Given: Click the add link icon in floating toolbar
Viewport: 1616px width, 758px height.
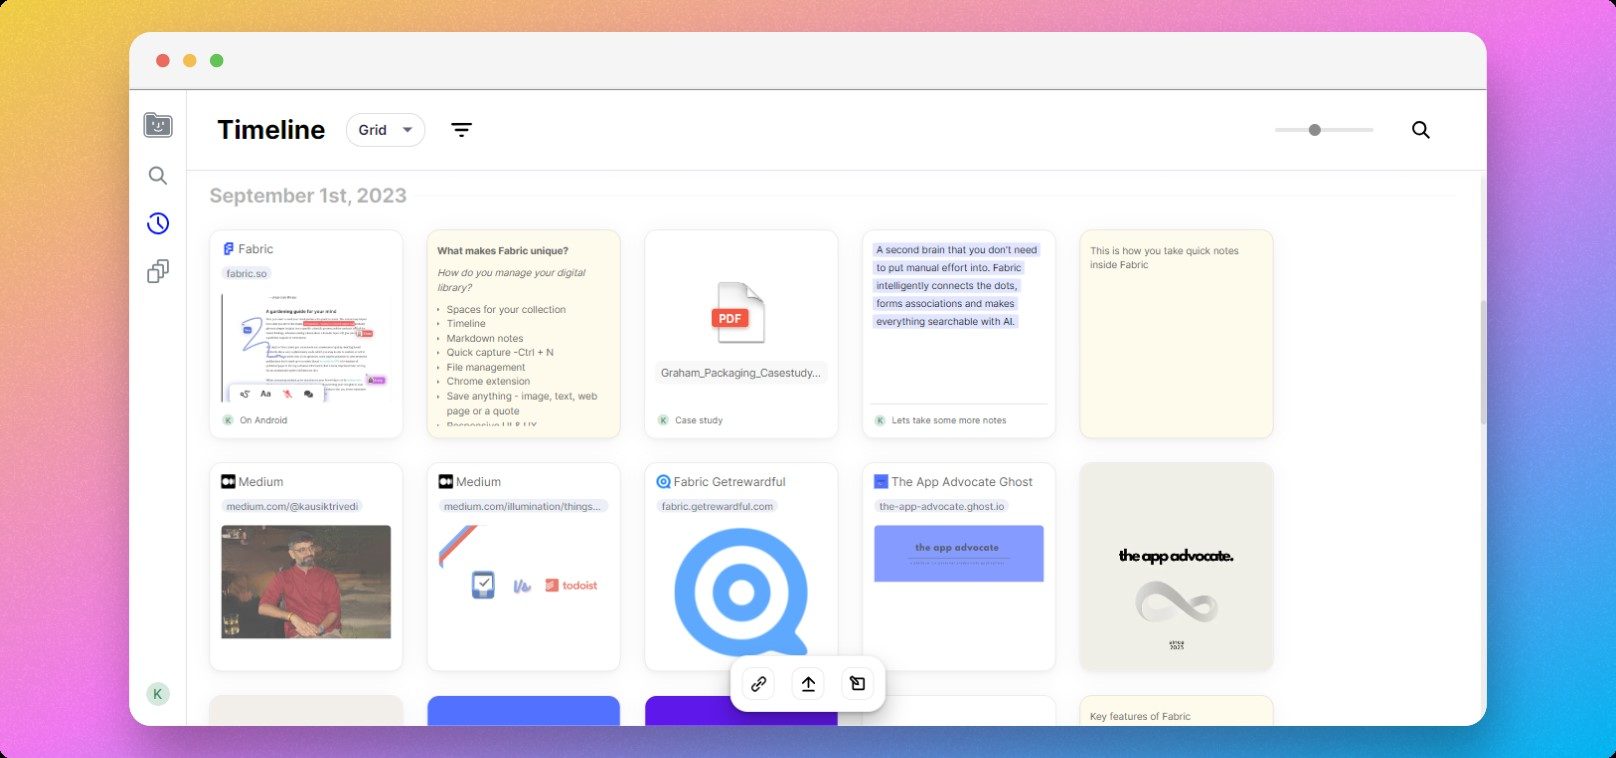Looking at the screenshot, I should click(x=759, y=684).
